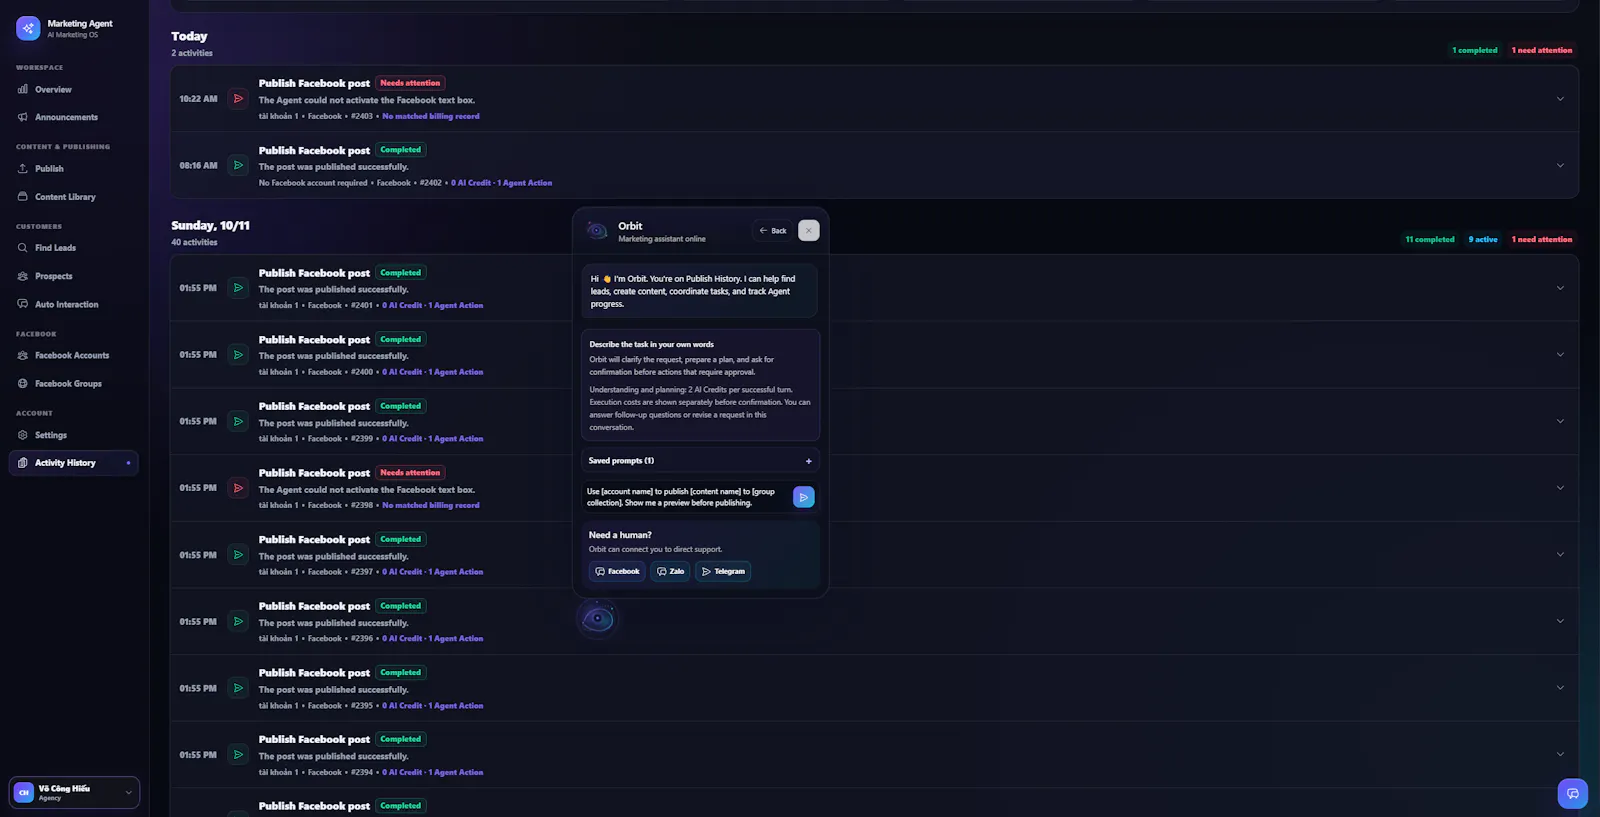Screen dimensions: 1600x817
Task: Expand activity #2399 row chevron
Action: click(1560, 422)
